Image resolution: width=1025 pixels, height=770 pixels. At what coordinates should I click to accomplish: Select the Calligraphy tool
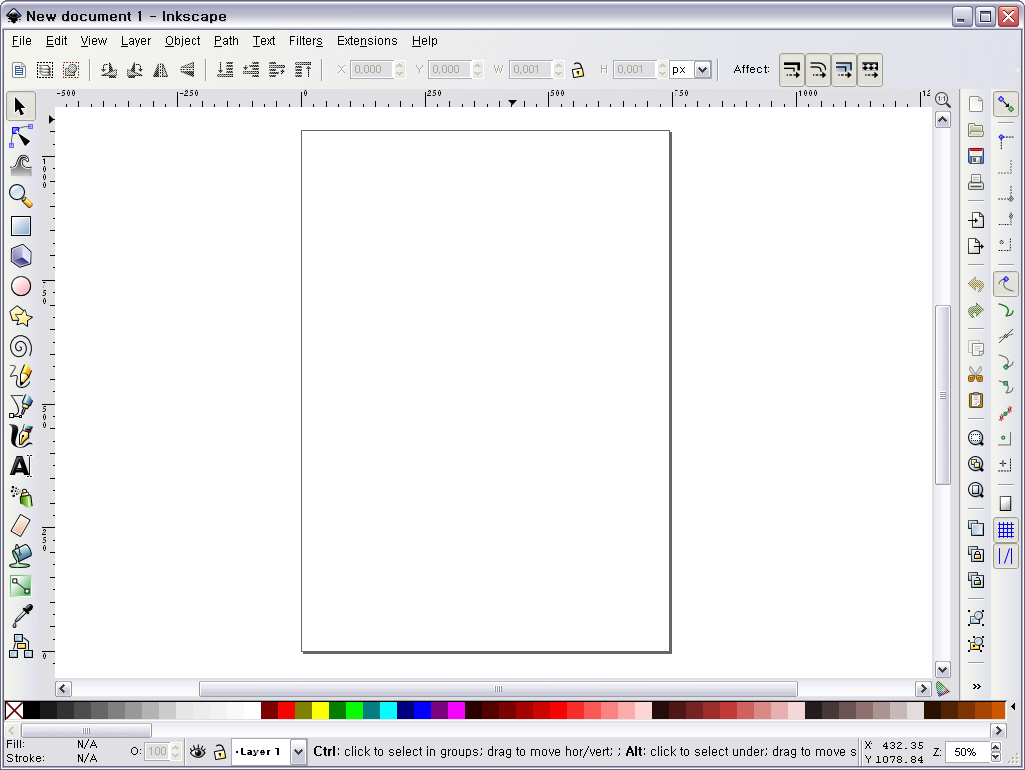(x=20, y=437)
